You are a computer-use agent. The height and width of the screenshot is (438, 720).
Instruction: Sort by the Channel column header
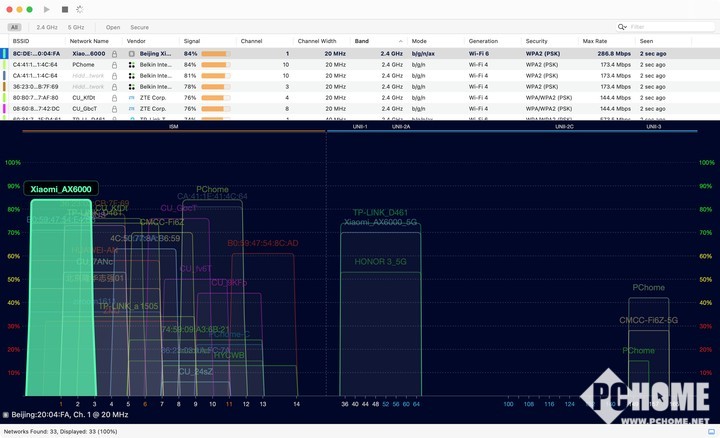pyautogui.click(x=251, y=41)
